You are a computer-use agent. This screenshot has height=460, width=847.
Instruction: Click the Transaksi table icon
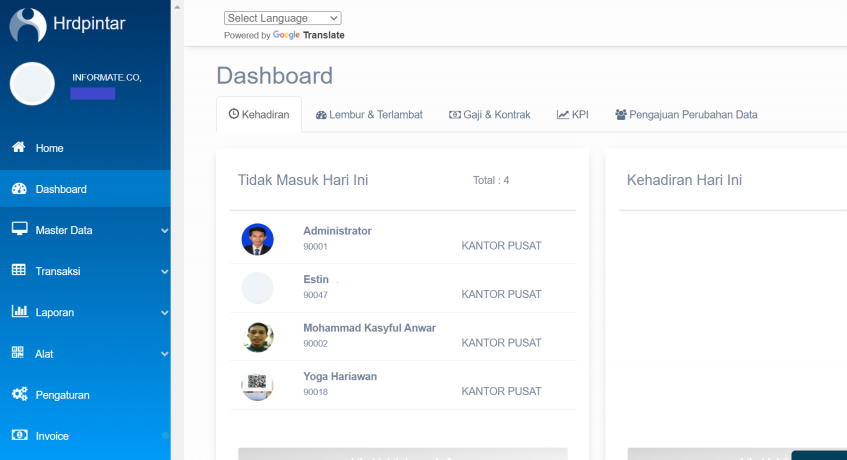click(19, 271)
